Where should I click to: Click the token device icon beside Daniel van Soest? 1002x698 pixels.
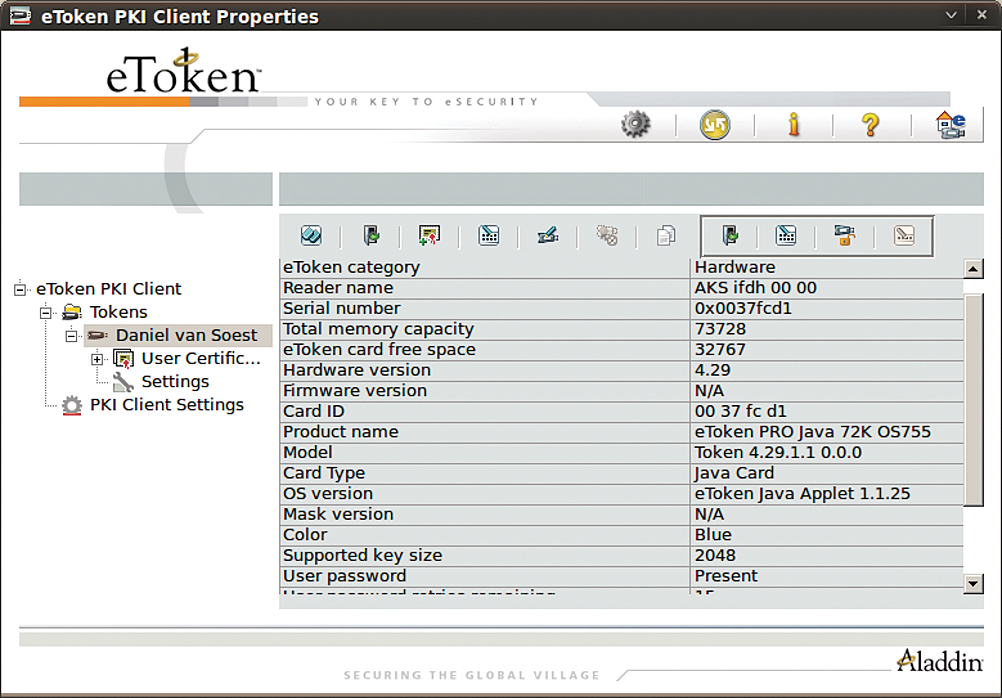(97, 336)
